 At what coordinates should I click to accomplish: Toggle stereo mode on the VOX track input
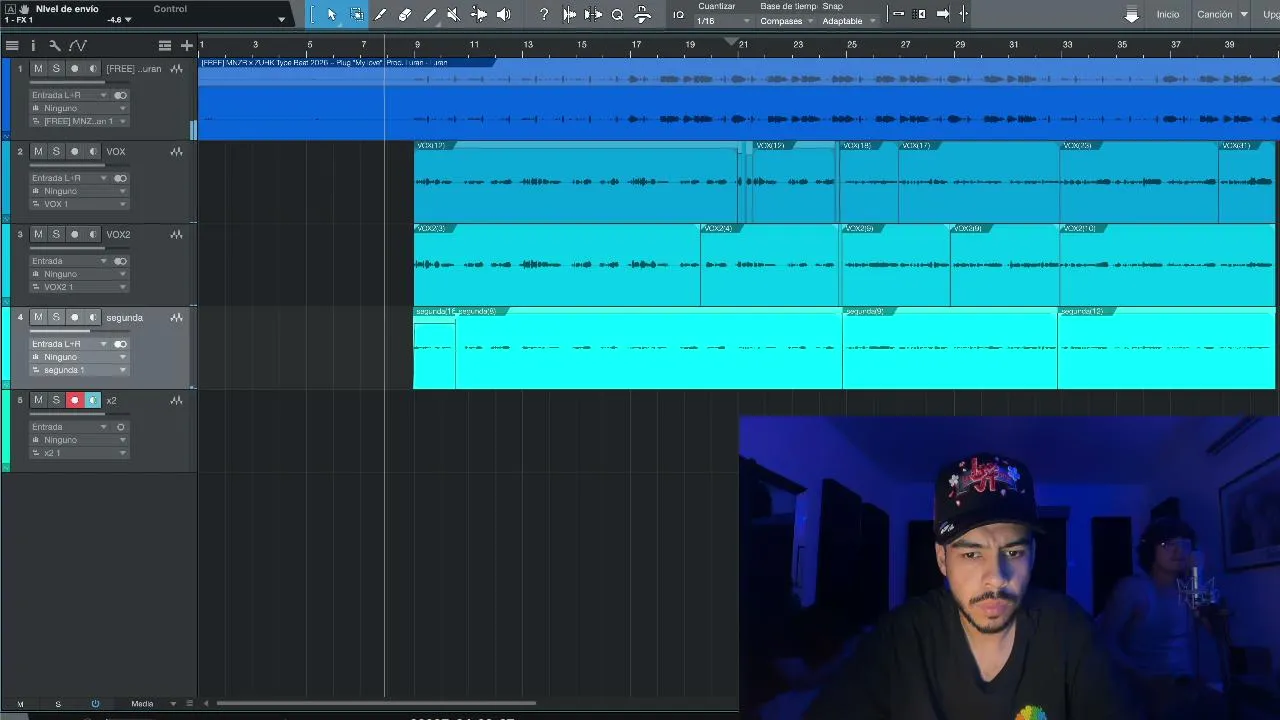(121, 178)
